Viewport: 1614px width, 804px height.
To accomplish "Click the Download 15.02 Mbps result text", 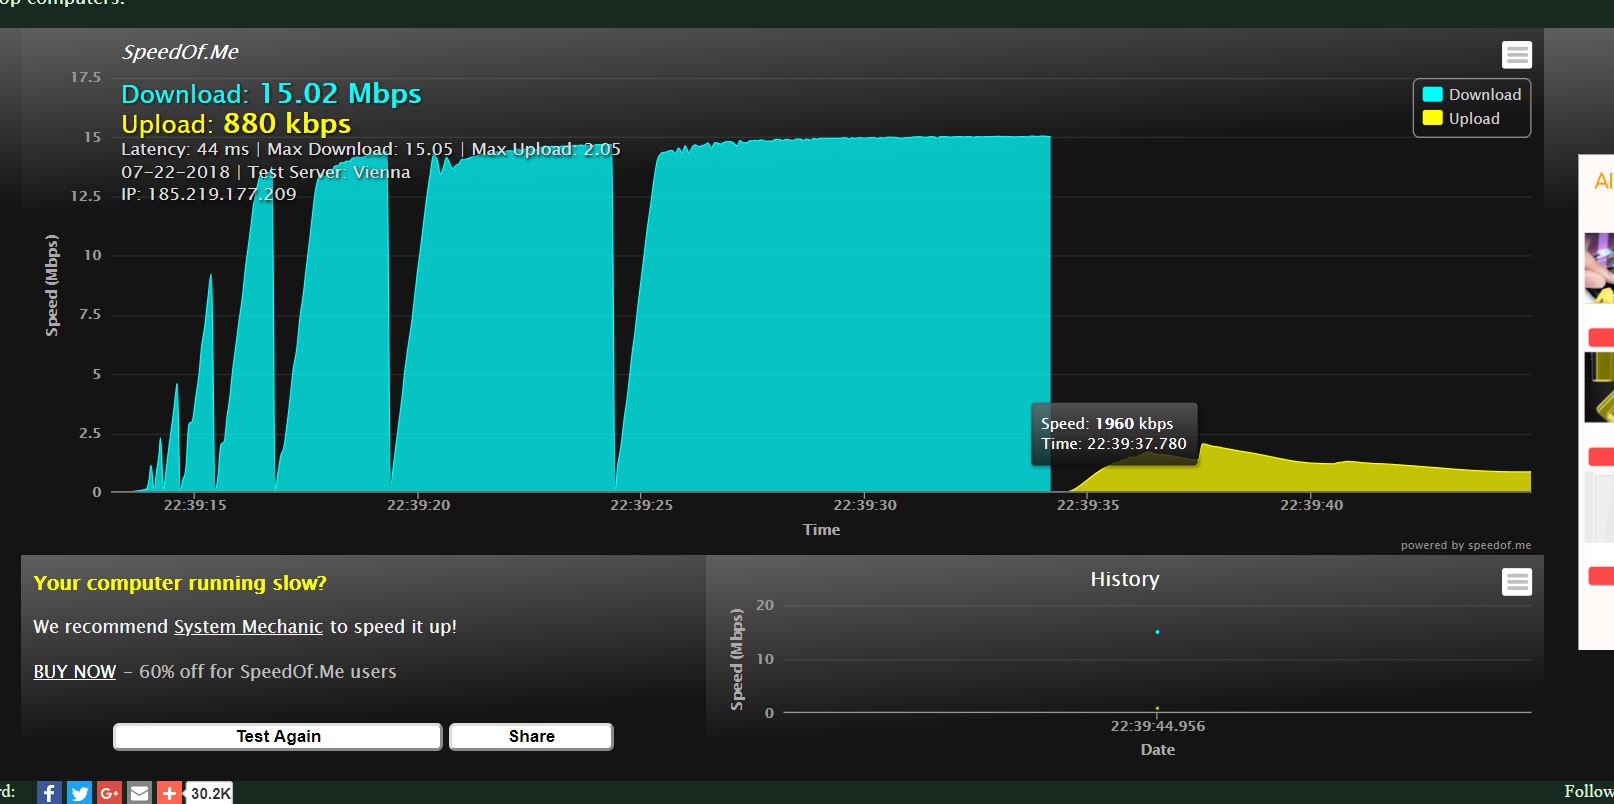I will pyautogui.click(x=271, y=94).
